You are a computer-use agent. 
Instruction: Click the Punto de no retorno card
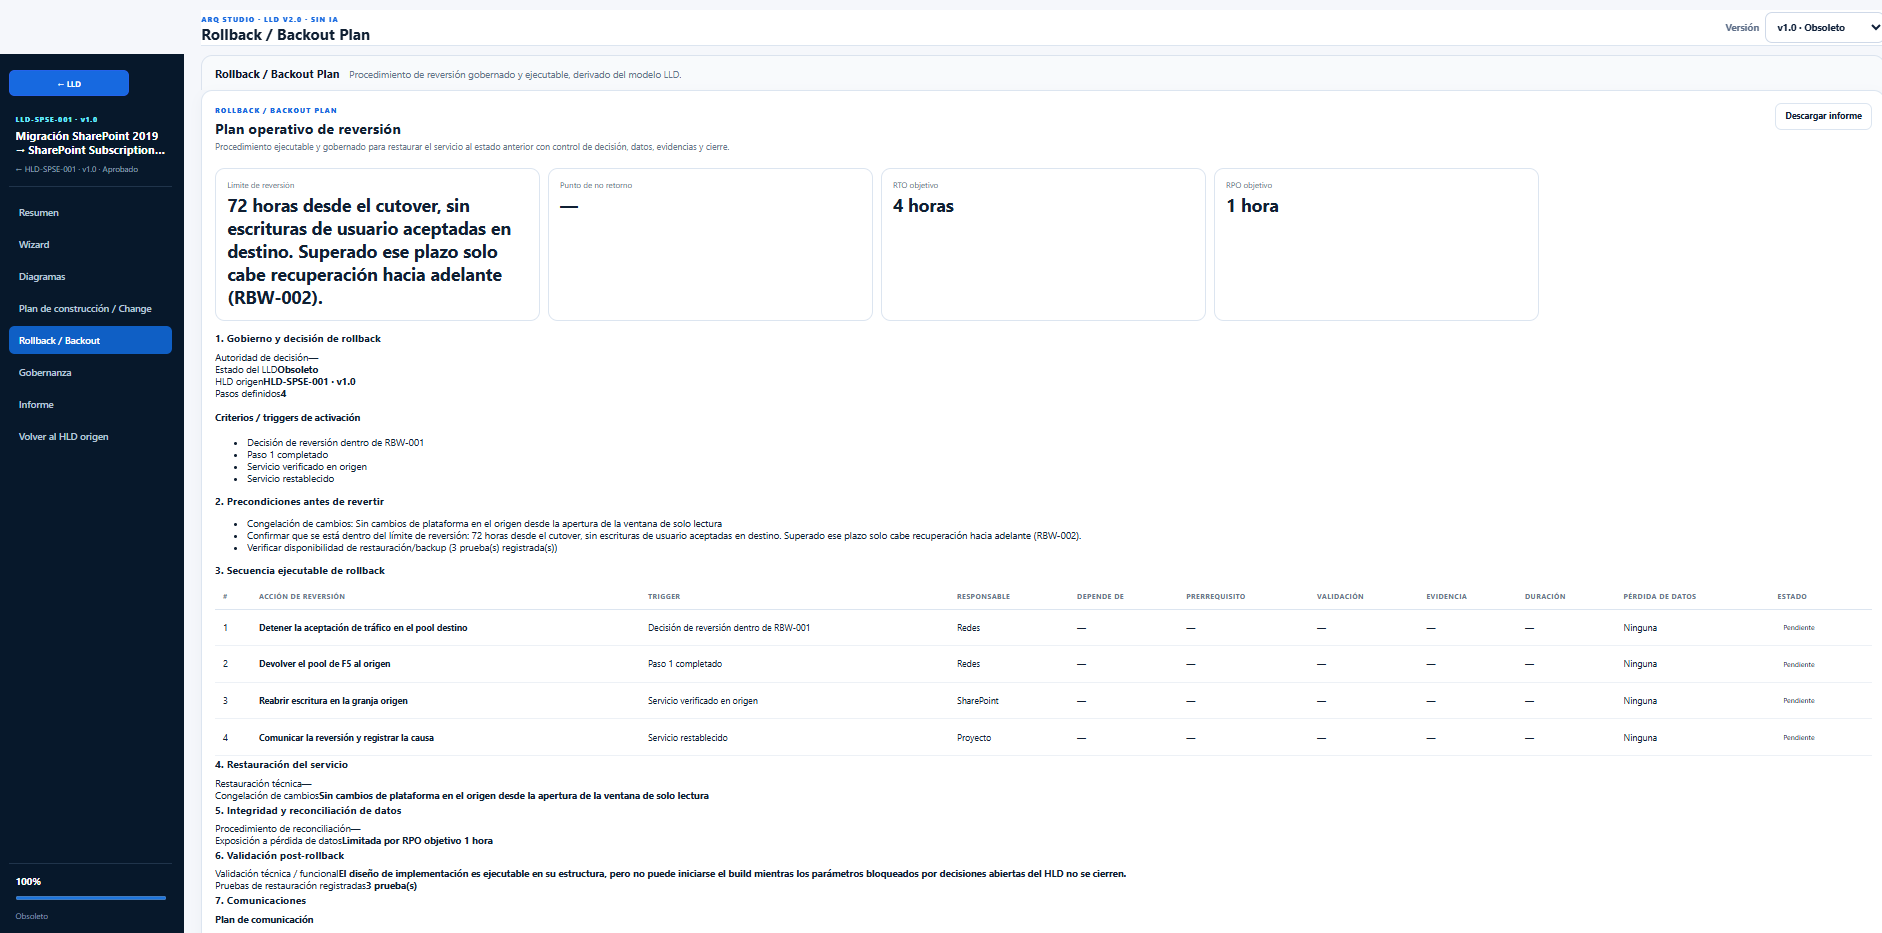[x=710, y=245]
